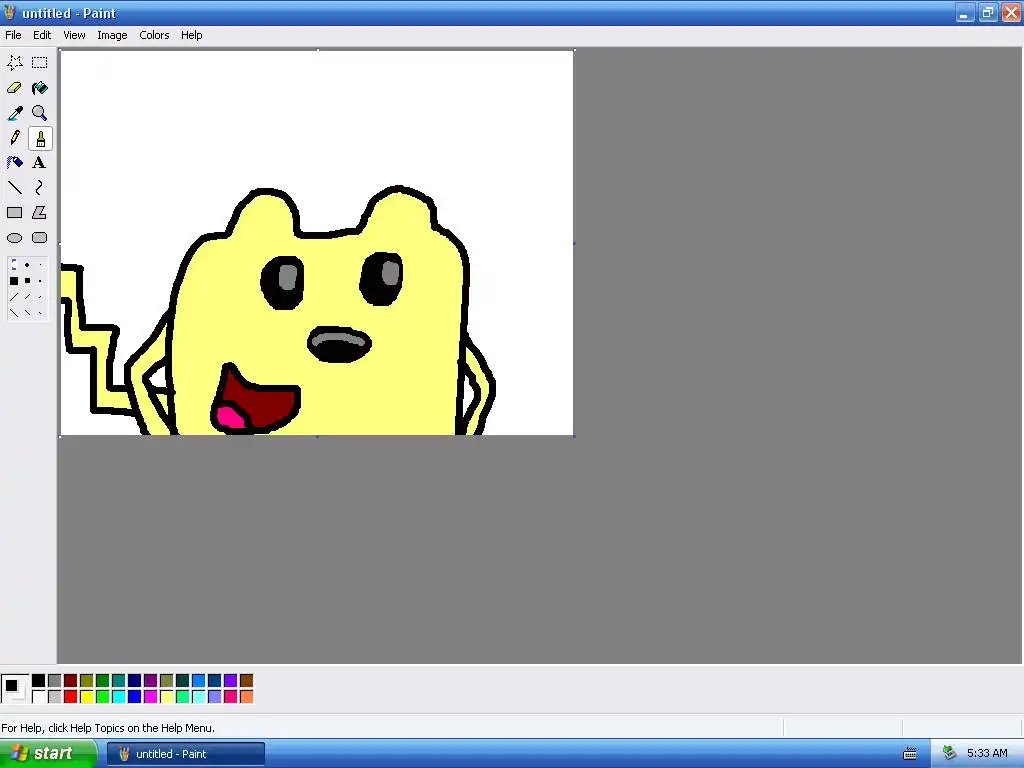Pick the medium round brush shape
The height and width of the screenshot is (768, 1024).
click(x=27, y=265)
